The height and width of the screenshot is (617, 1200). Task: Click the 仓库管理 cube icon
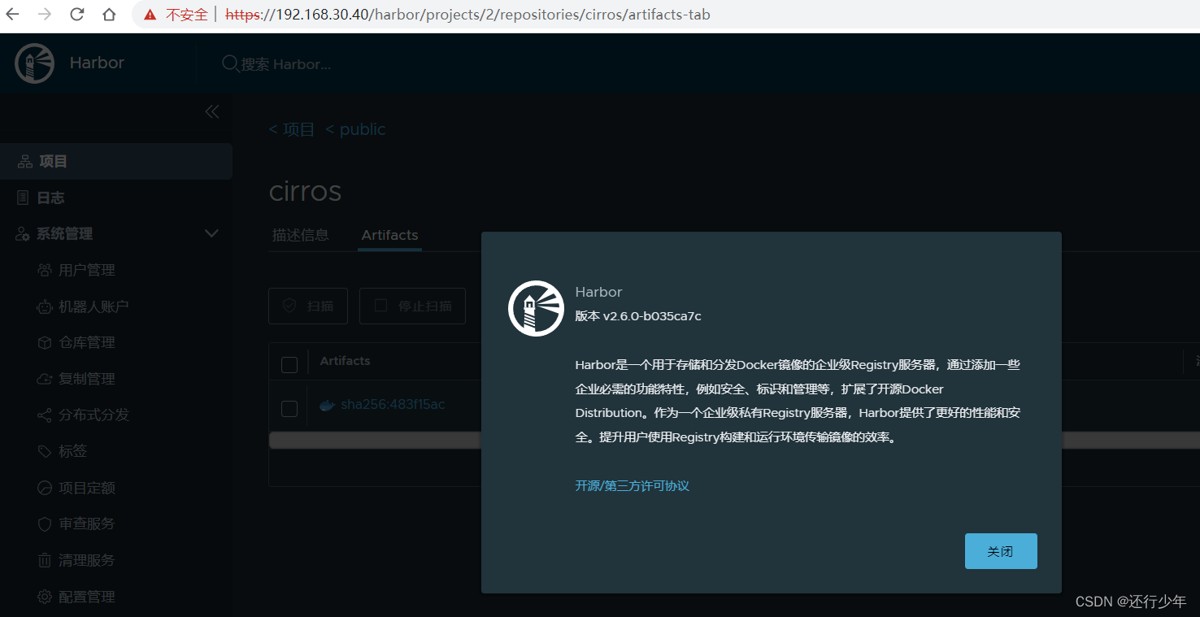coord(44,343)
